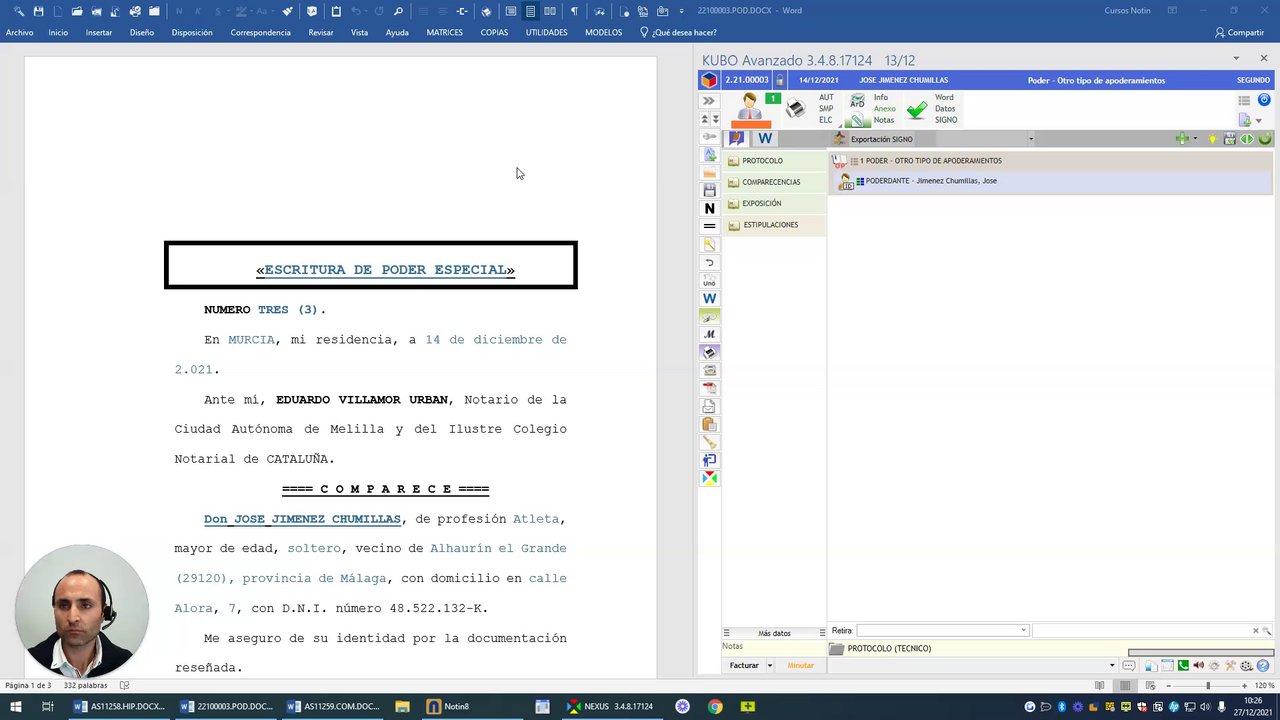Viewport: 1280px width, 720px height.
Task: Click the search magnifier icon in Word toolbar
Action: (x=398, y=11)
